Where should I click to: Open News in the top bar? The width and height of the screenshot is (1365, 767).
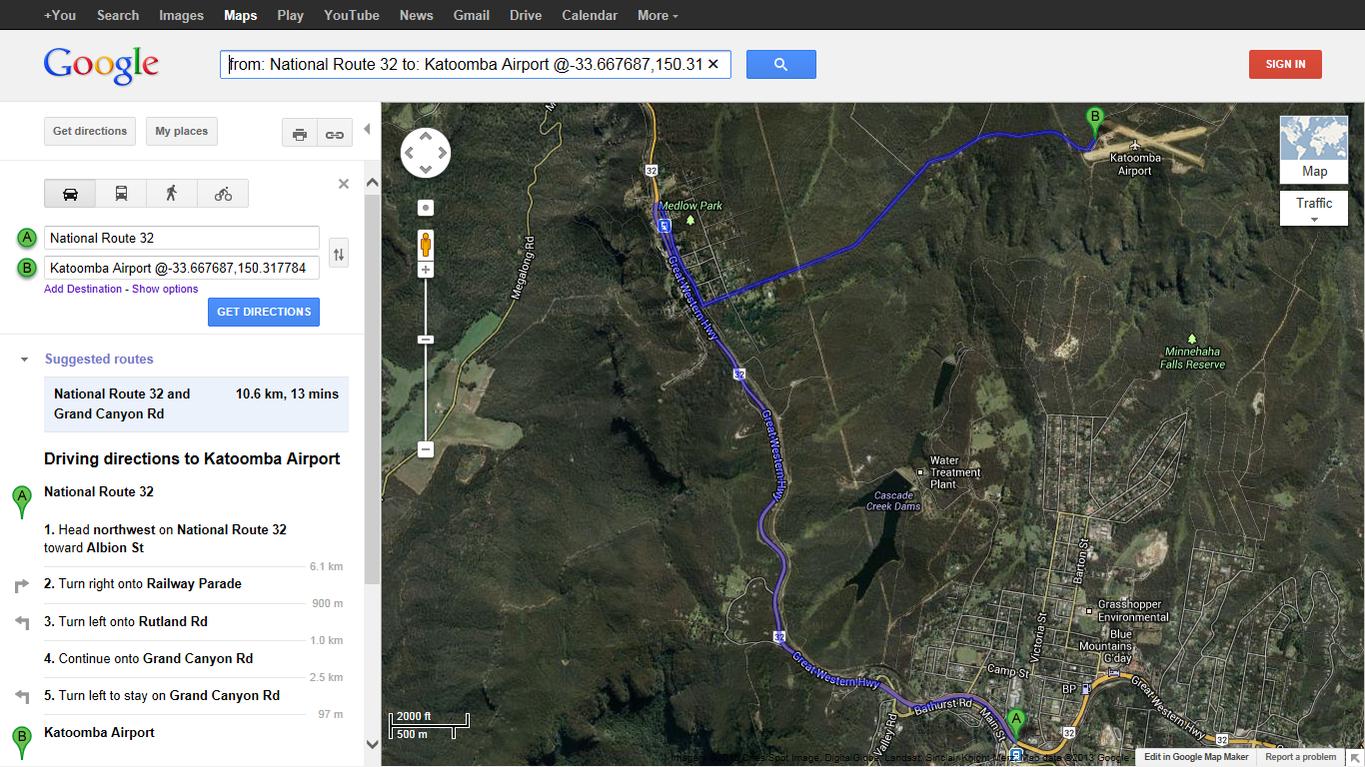pos(416,15)
